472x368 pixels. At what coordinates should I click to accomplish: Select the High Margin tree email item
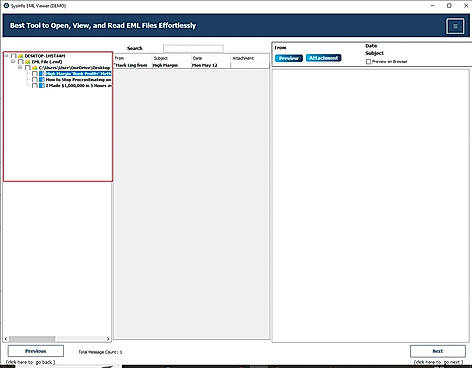point(78,74)
